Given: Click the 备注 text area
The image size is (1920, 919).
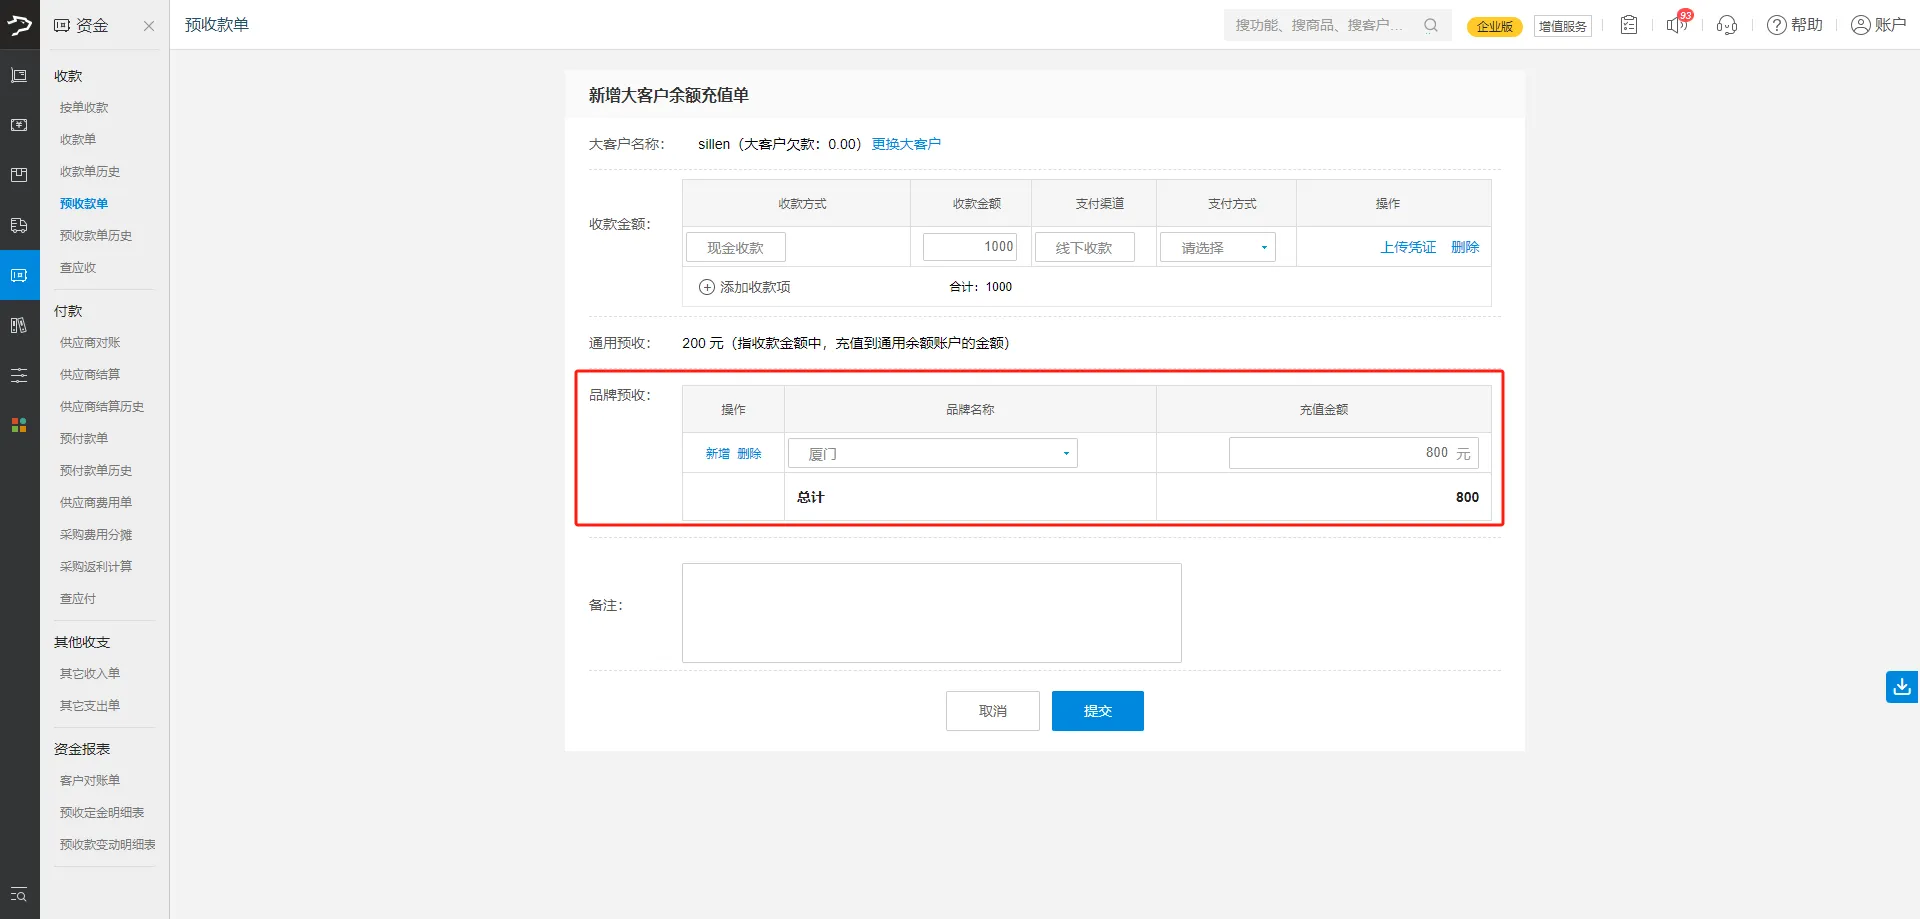Looking at the screenshot, I should (x=931, y=612).
